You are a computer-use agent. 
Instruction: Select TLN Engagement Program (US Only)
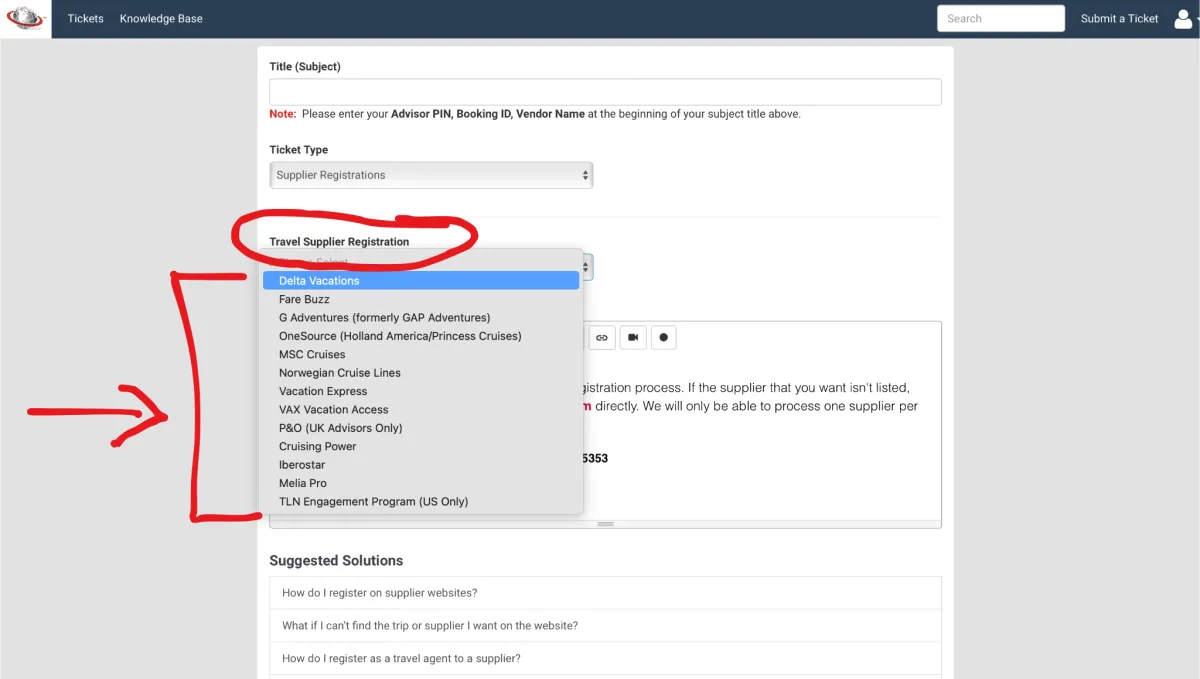(421, 502)
